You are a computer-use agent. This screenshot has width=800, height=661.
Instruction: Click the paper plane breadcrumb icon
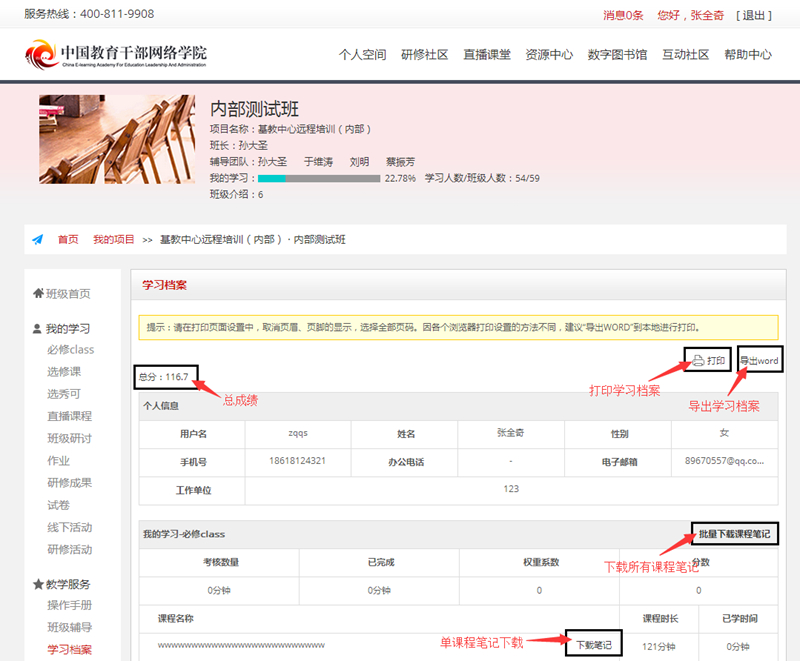pyautogui.click(x=38, y=240)
